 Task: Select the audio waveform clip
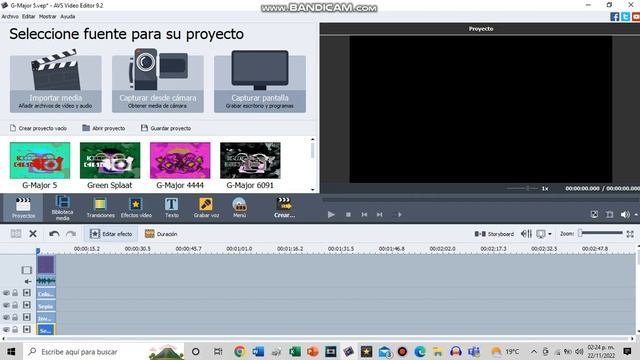click(46, 281)
